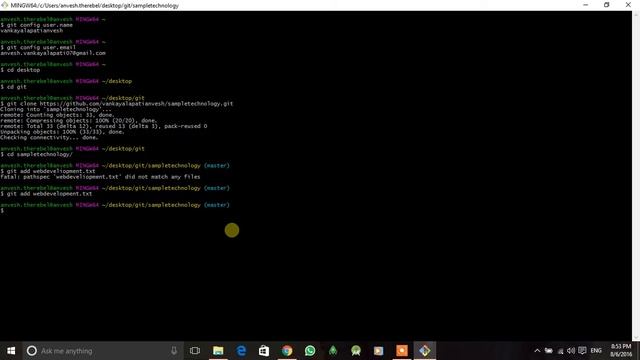Open the media player taskbar icon
This screenshot has width=640, height=360.
coord(379,351)
